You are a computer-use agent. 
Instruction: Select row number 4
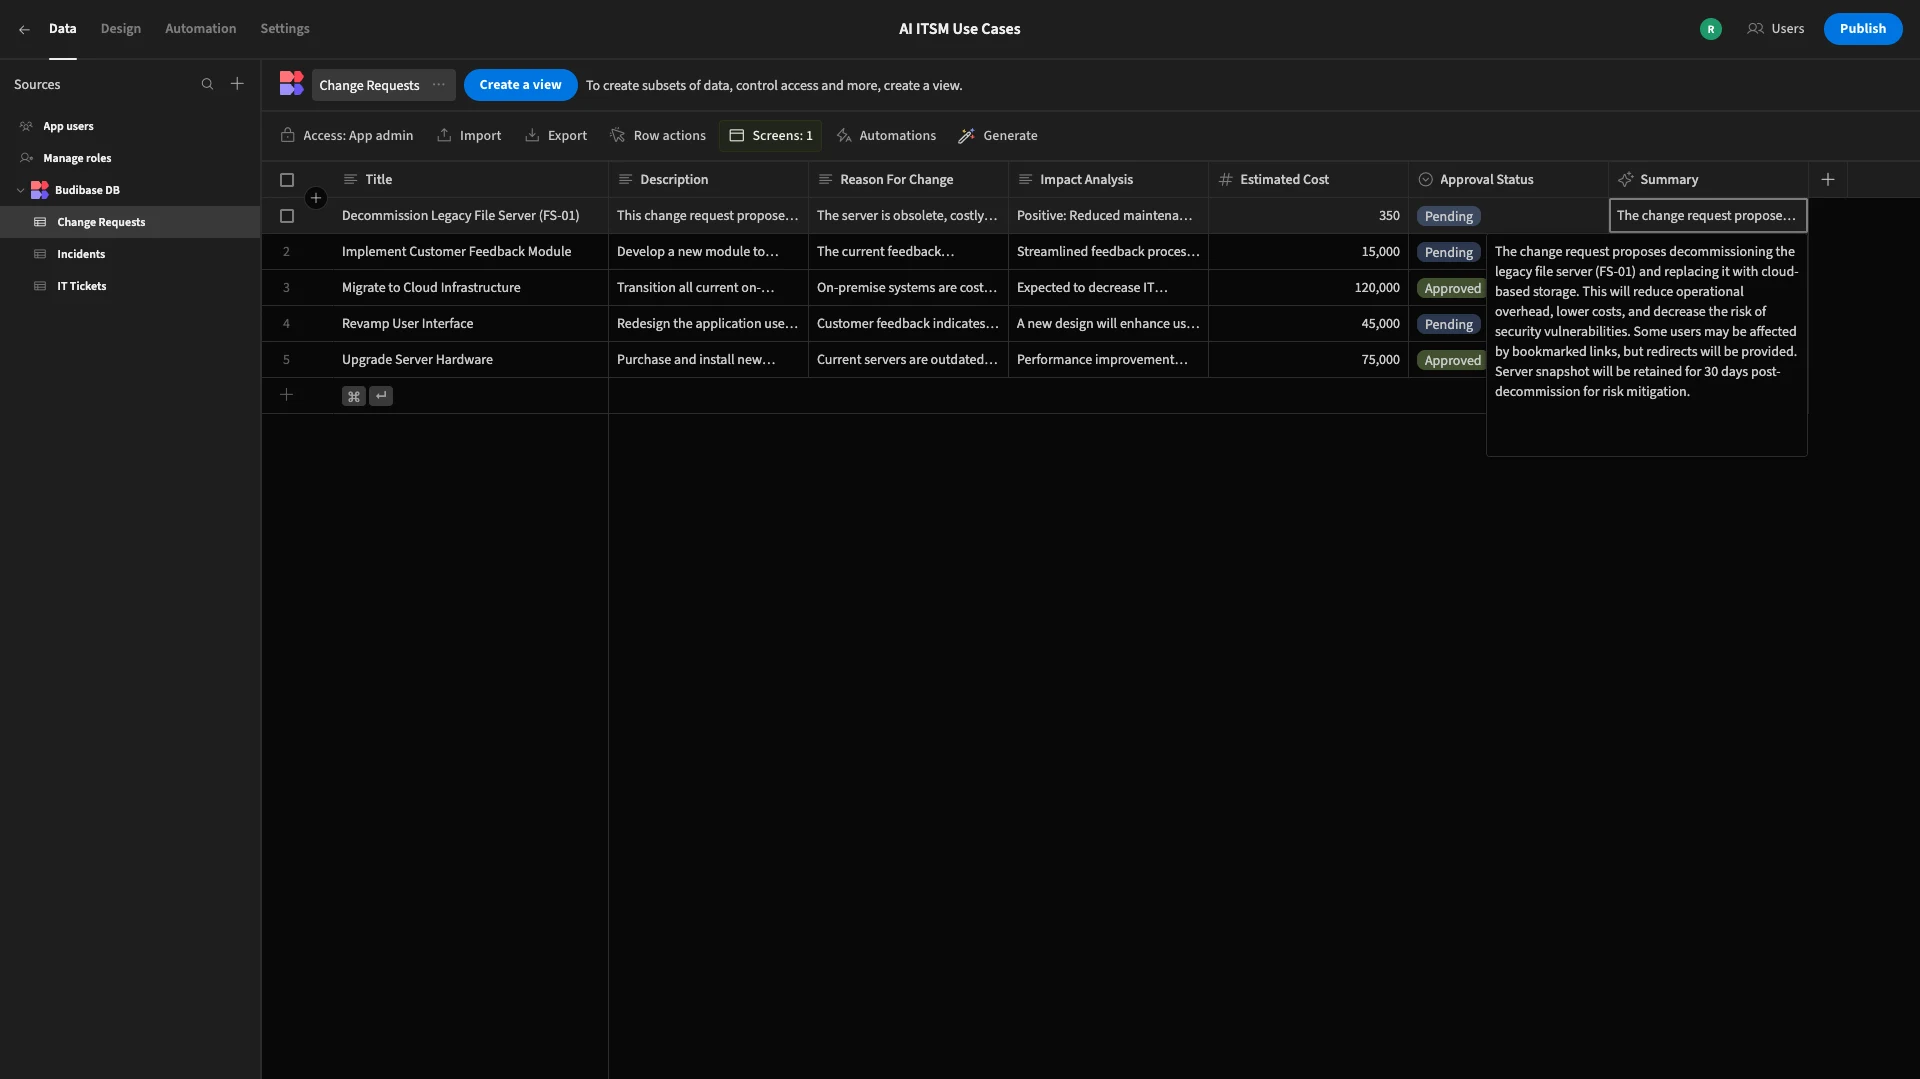[286, 324]
